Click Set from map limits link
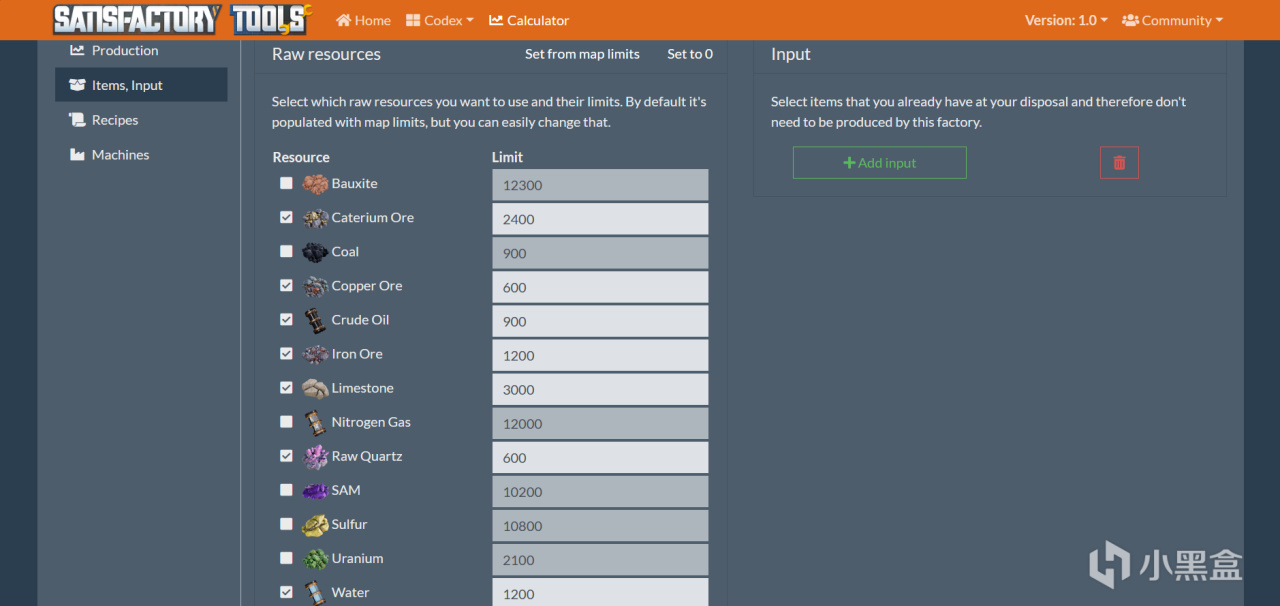The width and height of the screenshot is (1280, 606). point(582,54)
